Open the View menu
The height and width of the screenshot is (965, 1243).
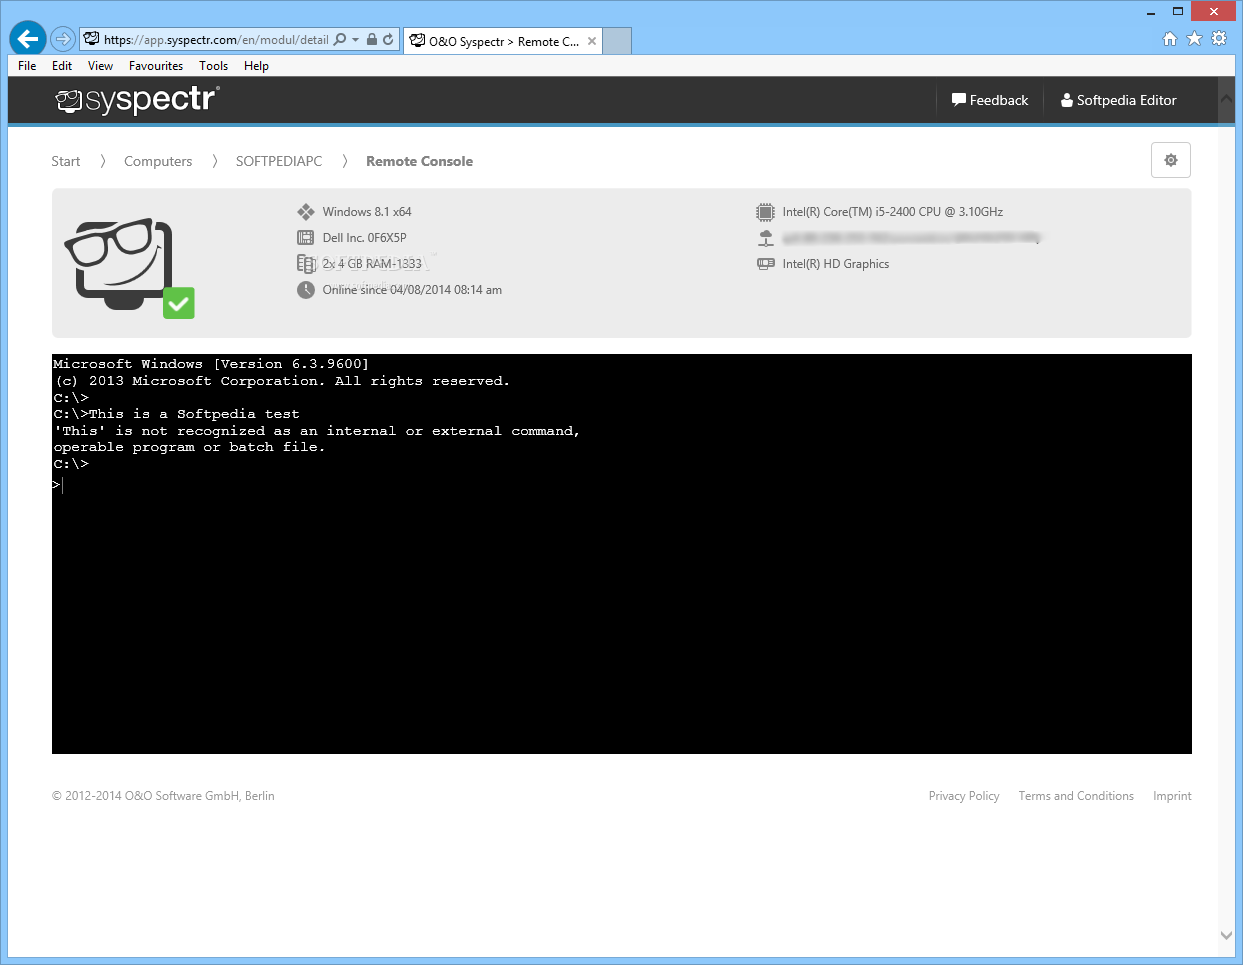point(100,66)
